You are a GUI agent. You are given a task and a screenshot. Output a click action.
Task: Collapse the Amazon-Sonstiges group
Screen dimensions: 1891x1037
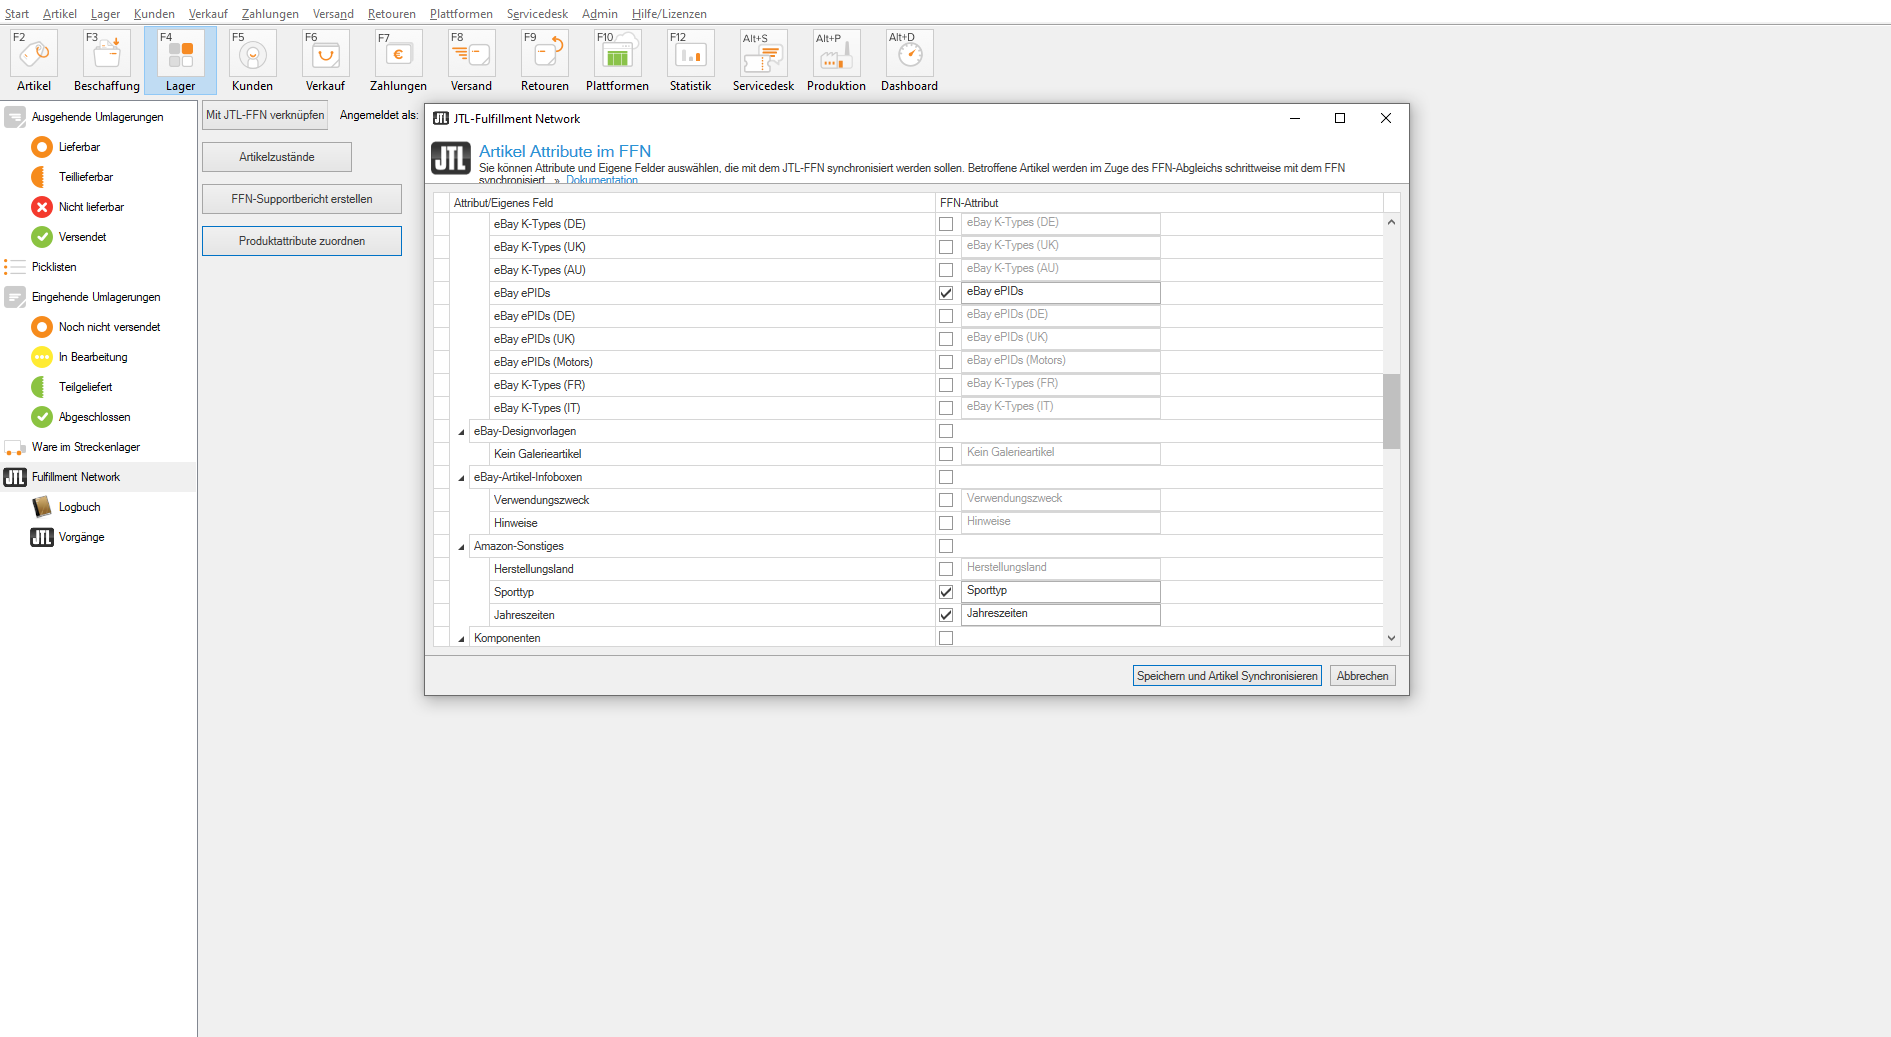click(460, 546)
